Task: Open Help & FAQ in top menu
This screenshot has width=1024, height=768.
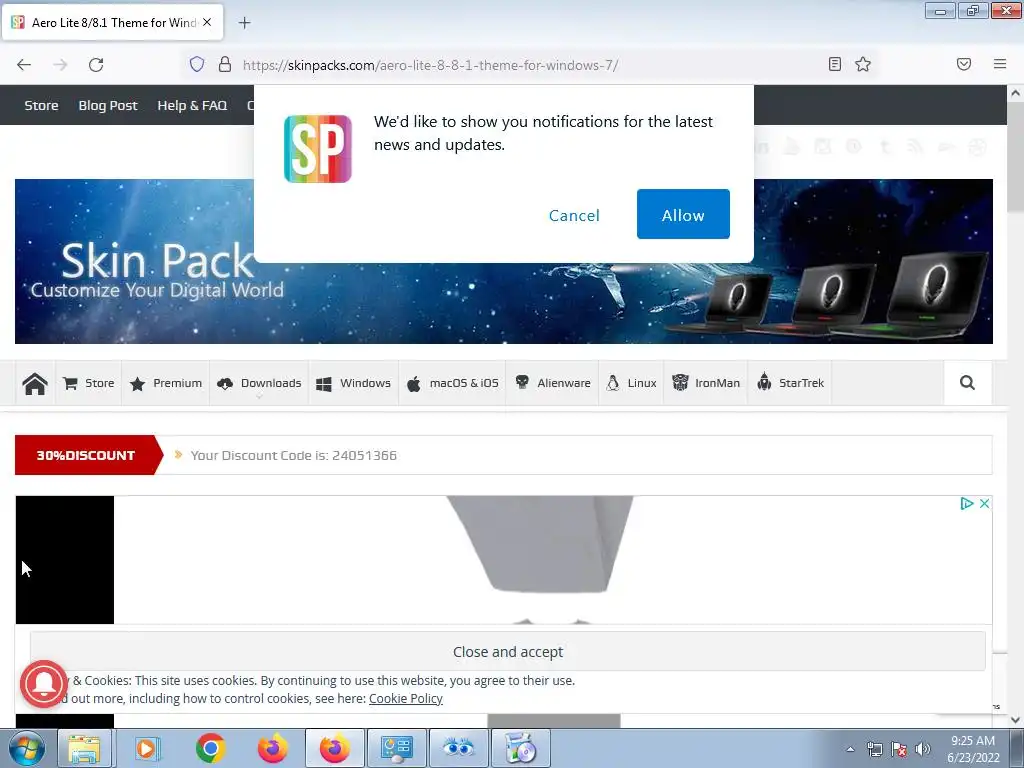Action: (192, 105)
